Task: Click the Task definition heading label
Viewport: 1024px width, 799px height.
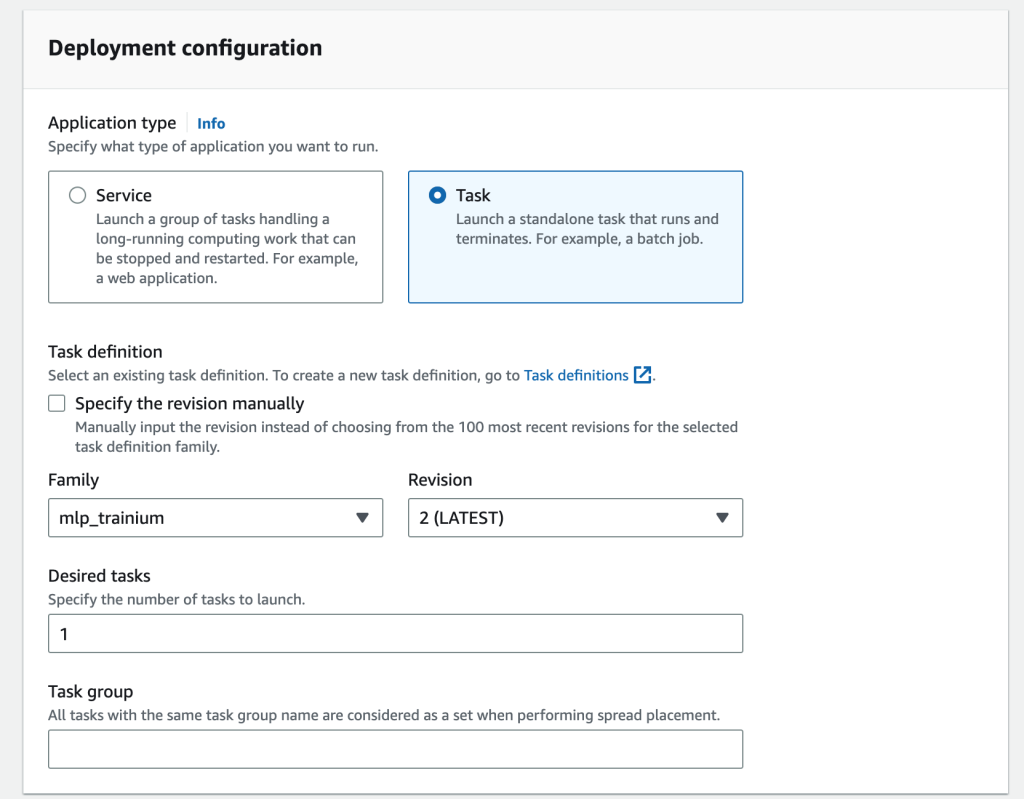Action: click(105, 352)
